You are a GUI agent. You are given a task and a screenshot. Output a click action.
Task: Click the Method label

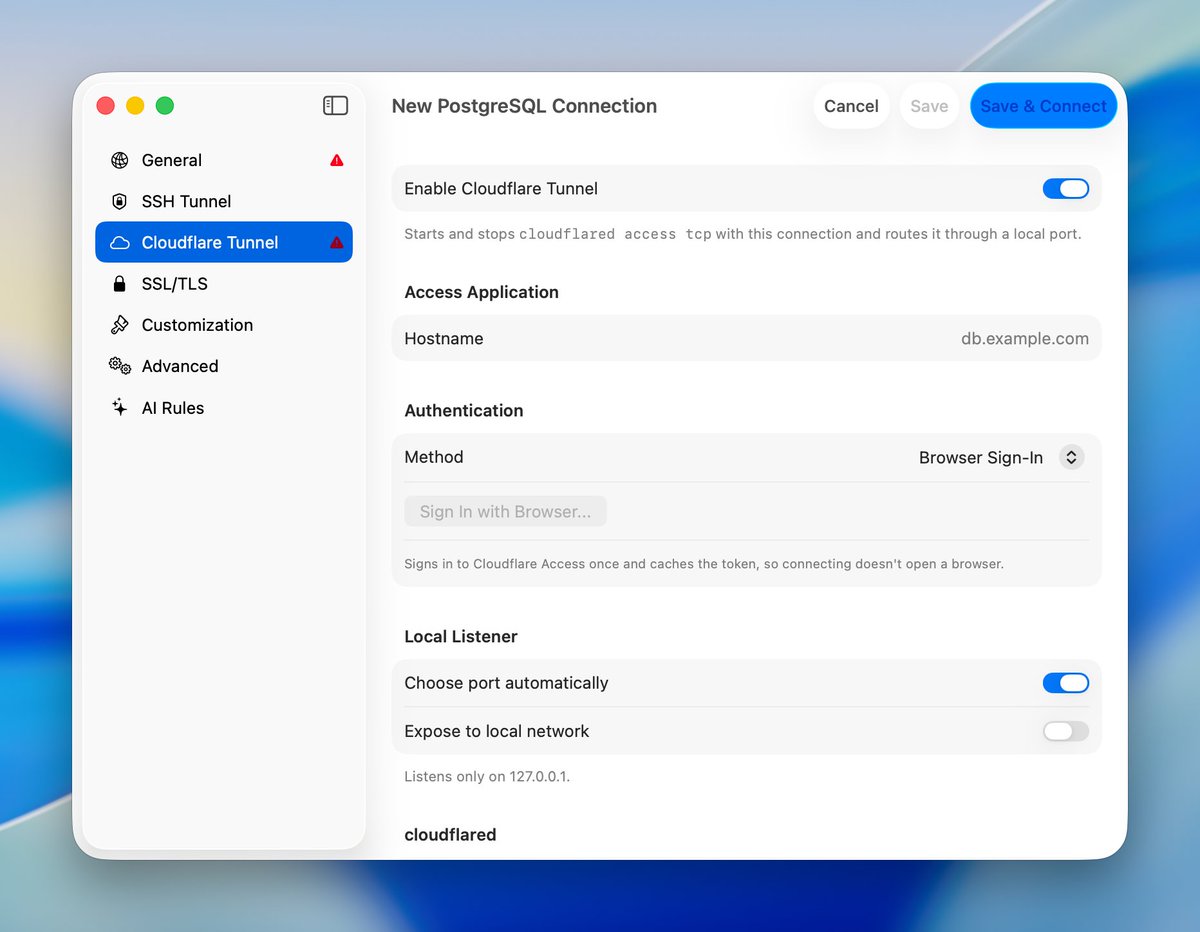pos(434,457)
